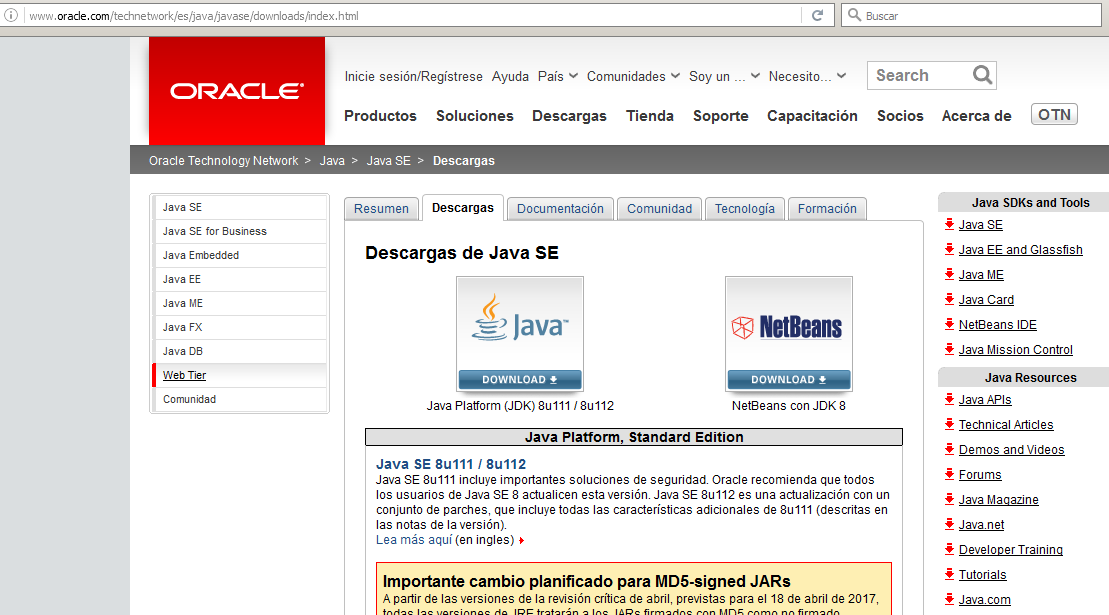This screenshot has width=1109, height=615.
Task: Click the Lea más aquí link
Action: point(414,540)
